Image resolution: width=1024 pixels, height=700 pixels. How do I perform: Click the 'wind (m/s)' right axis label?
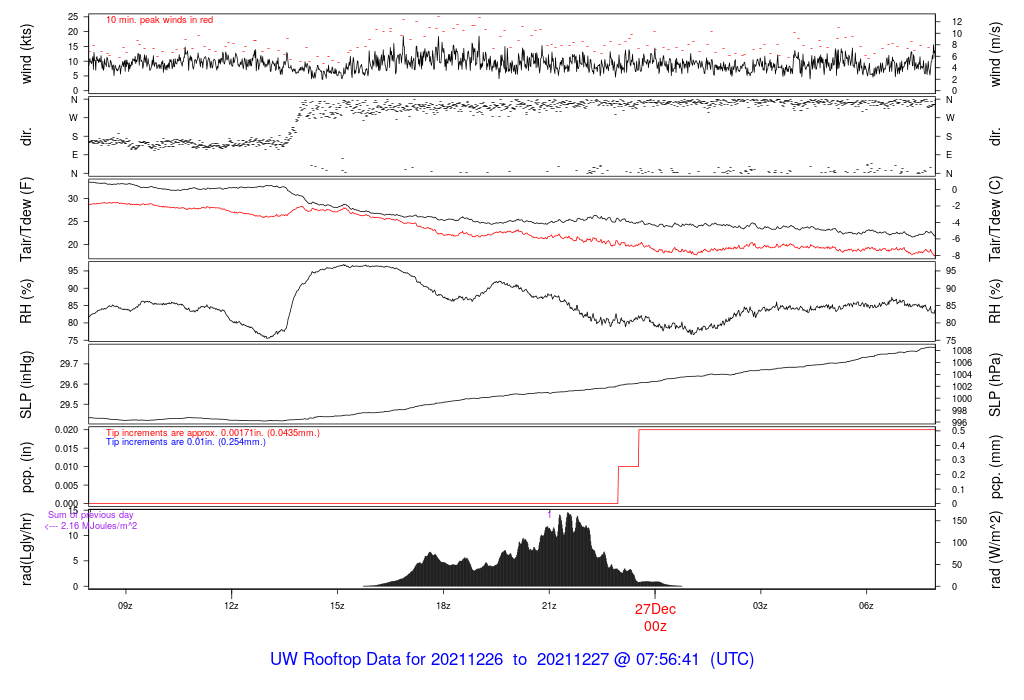point(995,54)
